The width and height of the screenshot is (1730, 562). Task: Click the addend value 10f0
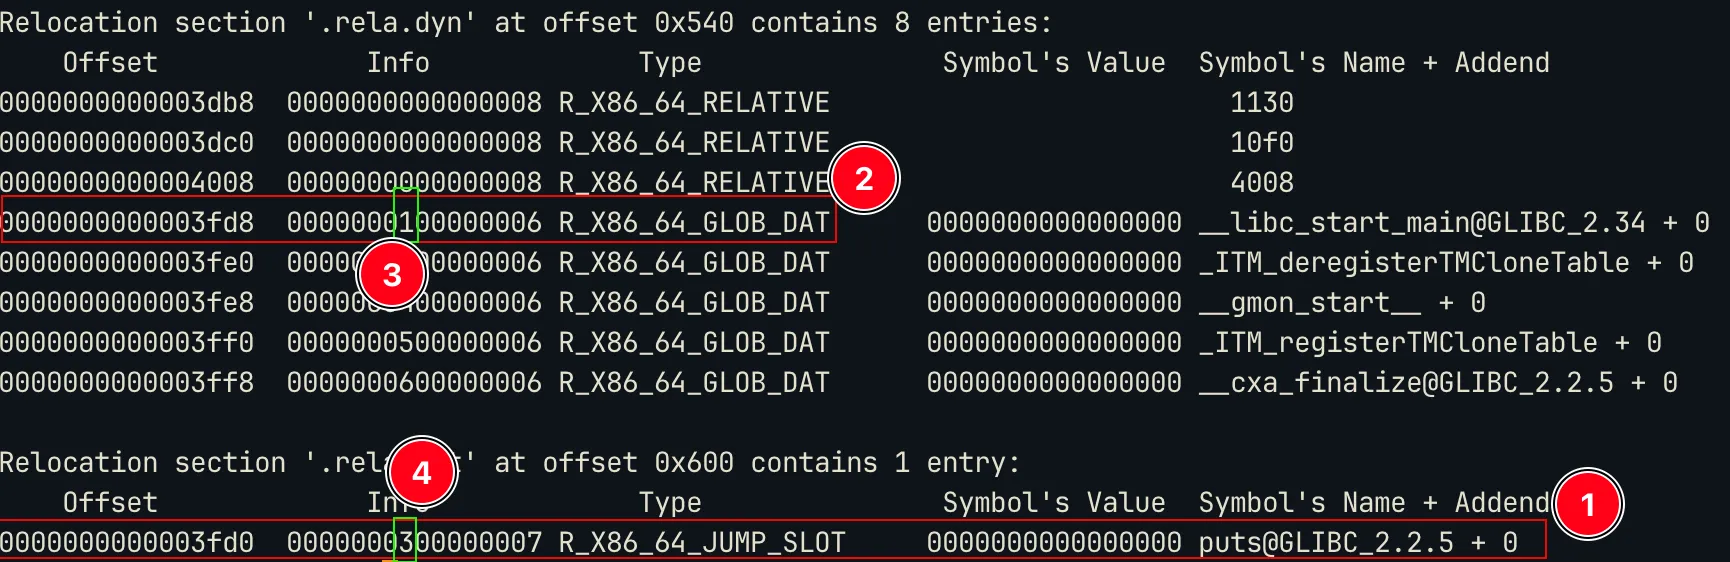click(1262, 143)
